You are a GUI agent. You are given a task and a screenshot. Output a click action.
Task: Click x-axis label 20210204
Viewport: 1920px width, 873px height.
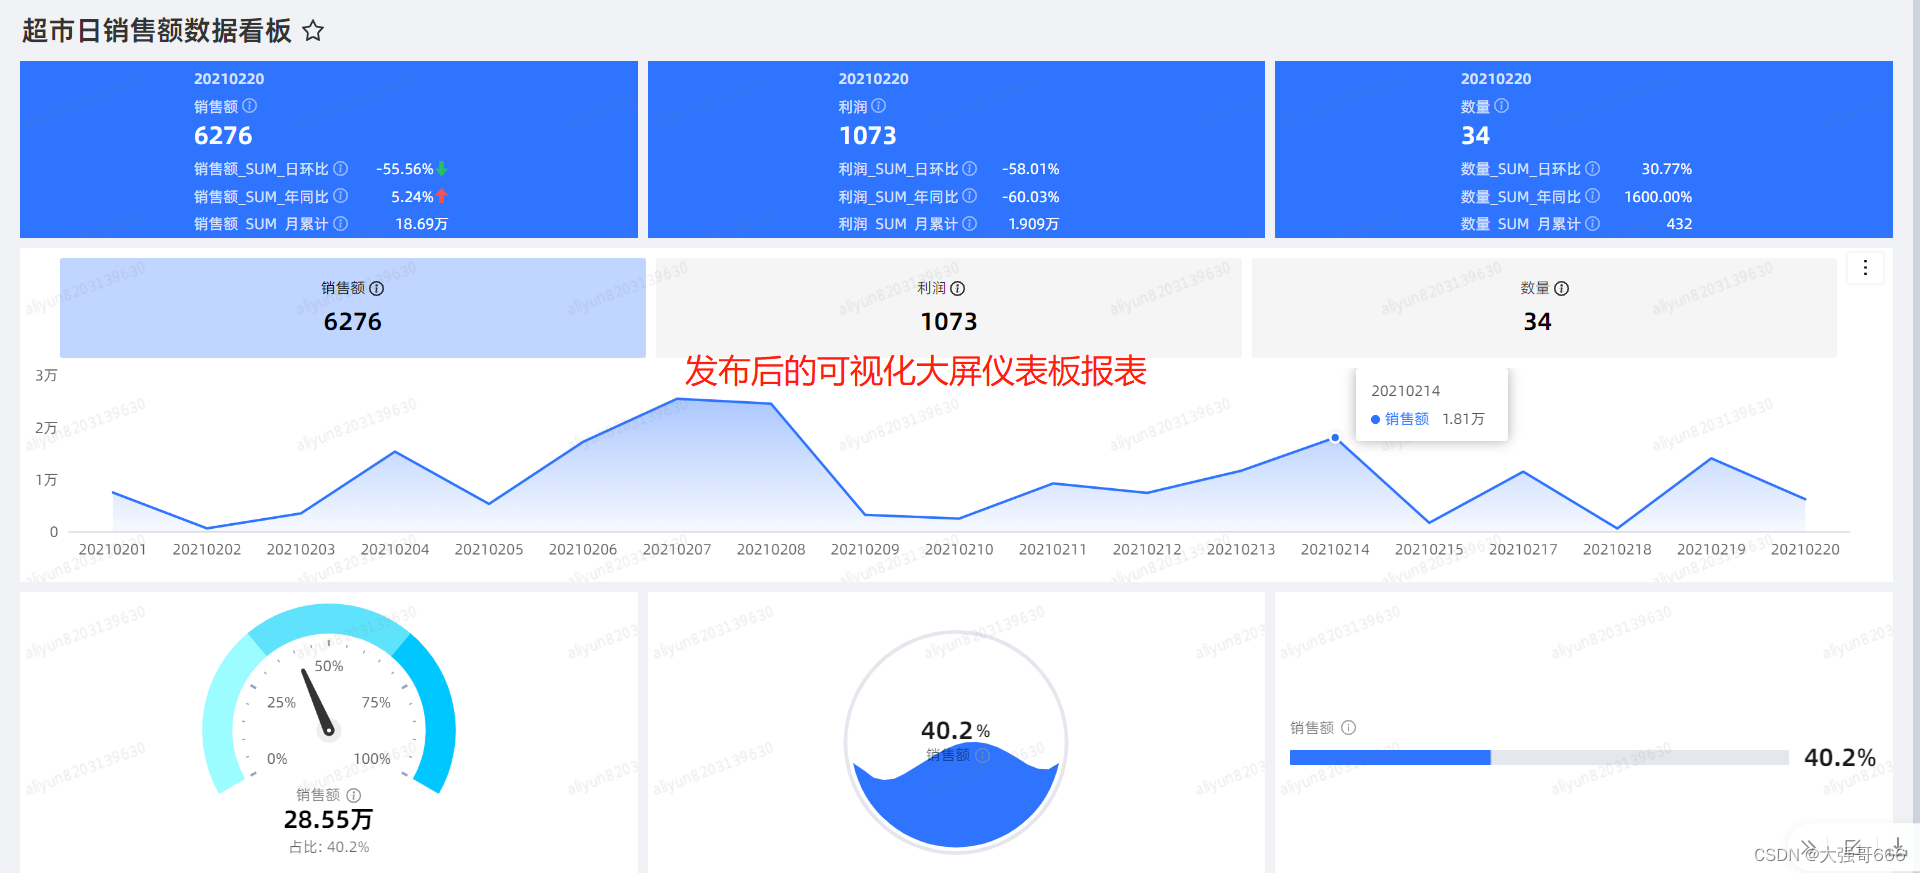click(395, 550)
